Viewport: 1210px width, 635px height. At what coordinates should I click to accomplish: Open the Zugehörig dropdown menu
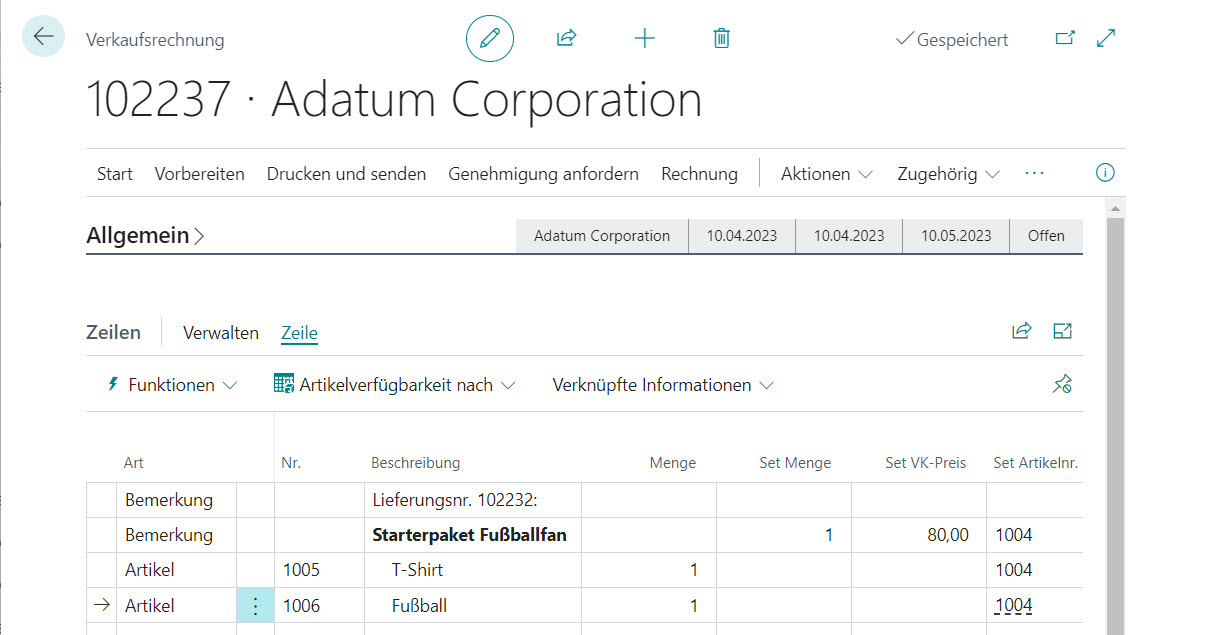pos(948,174)
